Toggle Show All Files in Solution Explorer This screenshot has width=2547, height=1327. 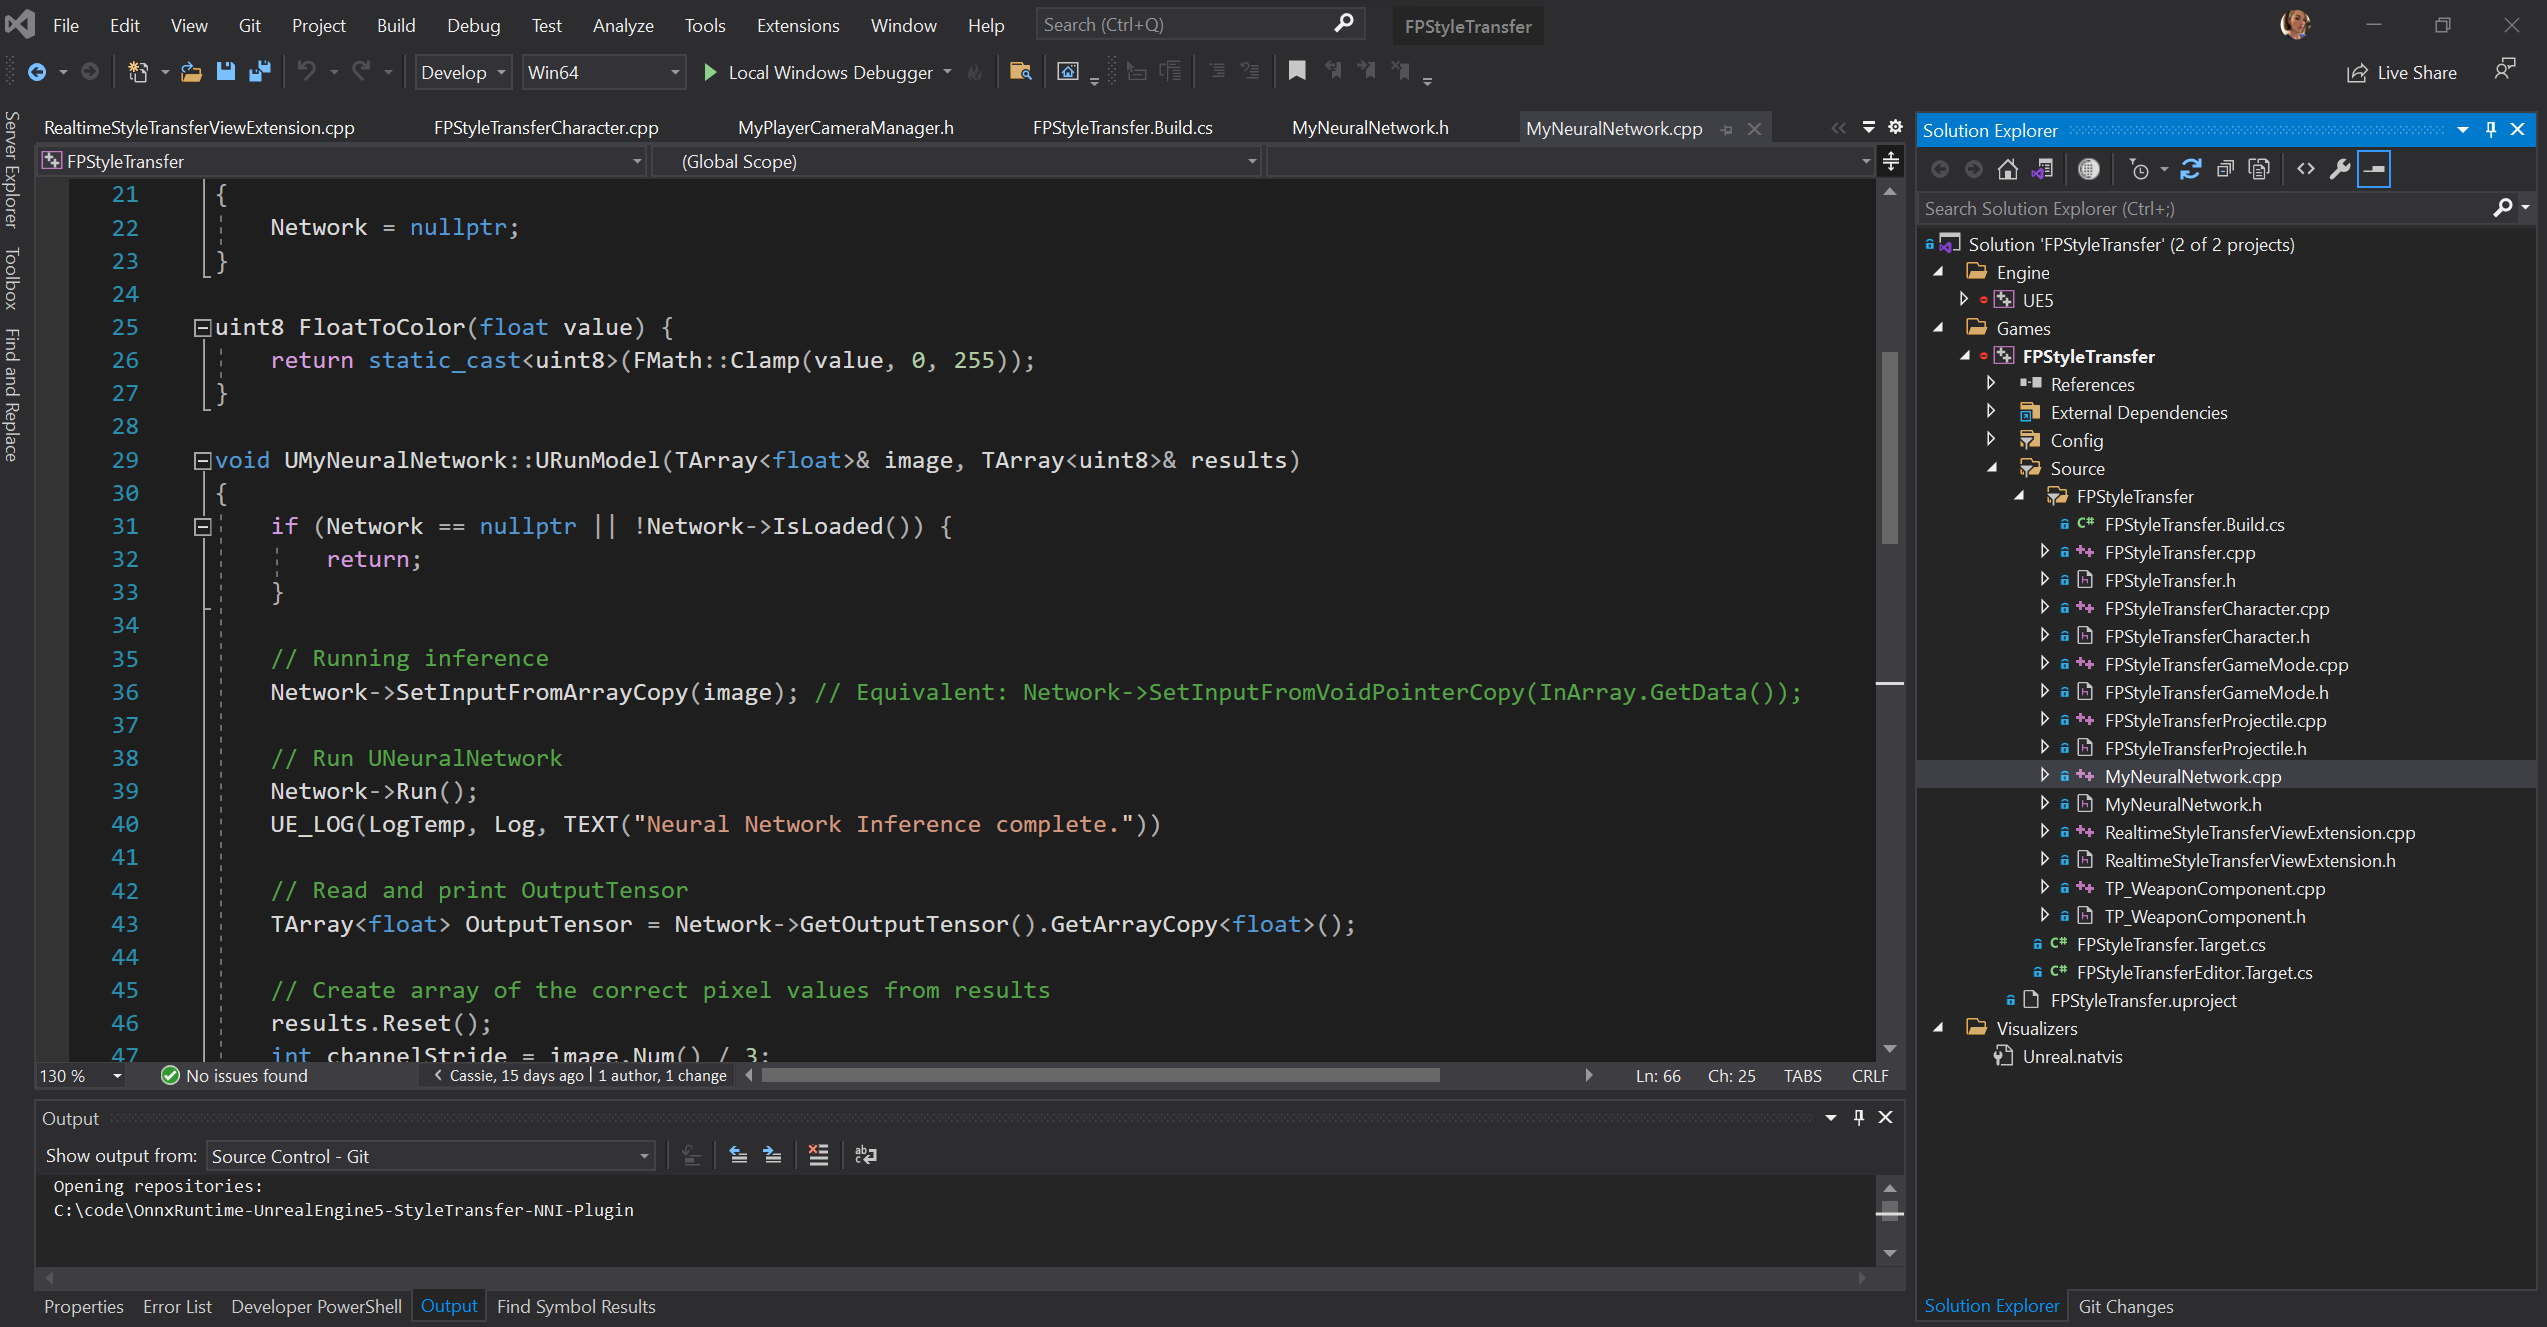[x=2259, y=169]
